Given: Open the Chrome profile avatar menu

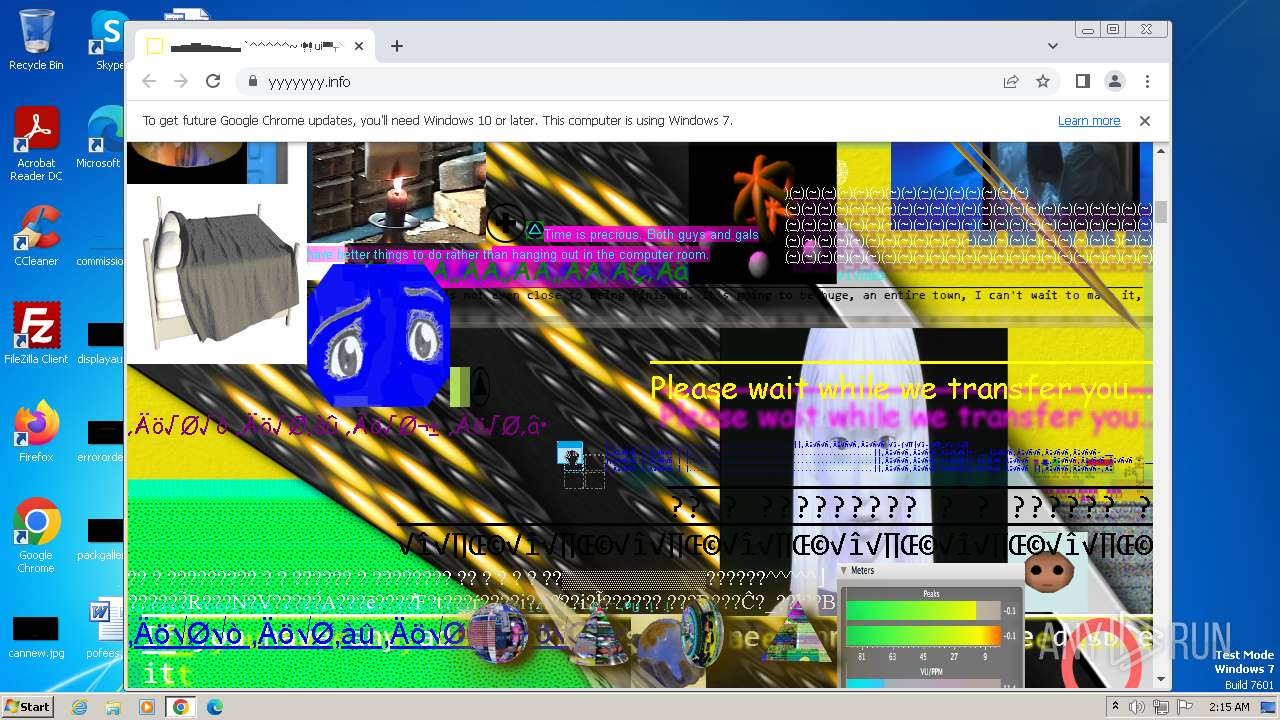Looking at the screenshot, I should coord(1114,82).
